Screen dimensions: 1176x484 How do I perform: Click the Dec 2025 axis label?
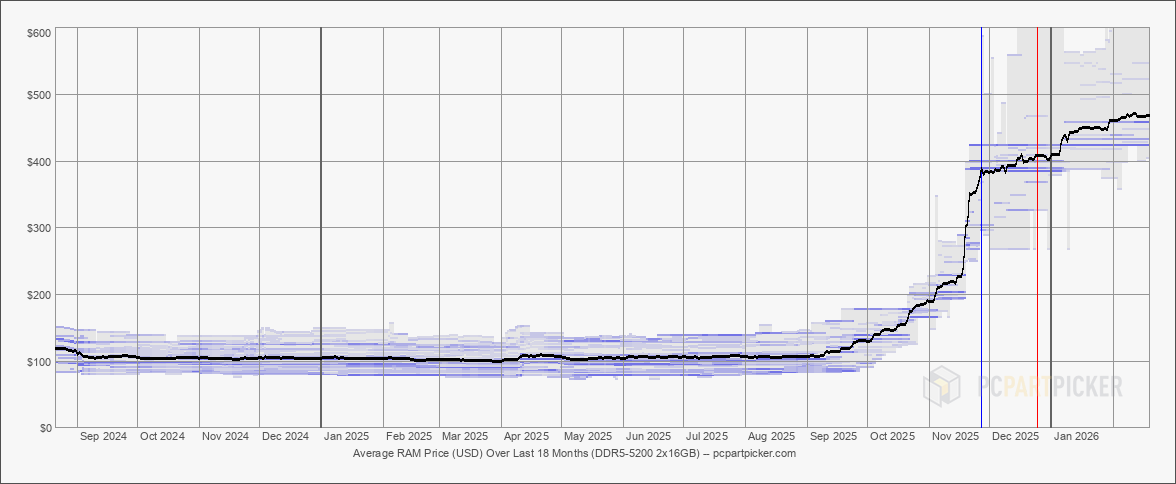(x=1016, y=436)
